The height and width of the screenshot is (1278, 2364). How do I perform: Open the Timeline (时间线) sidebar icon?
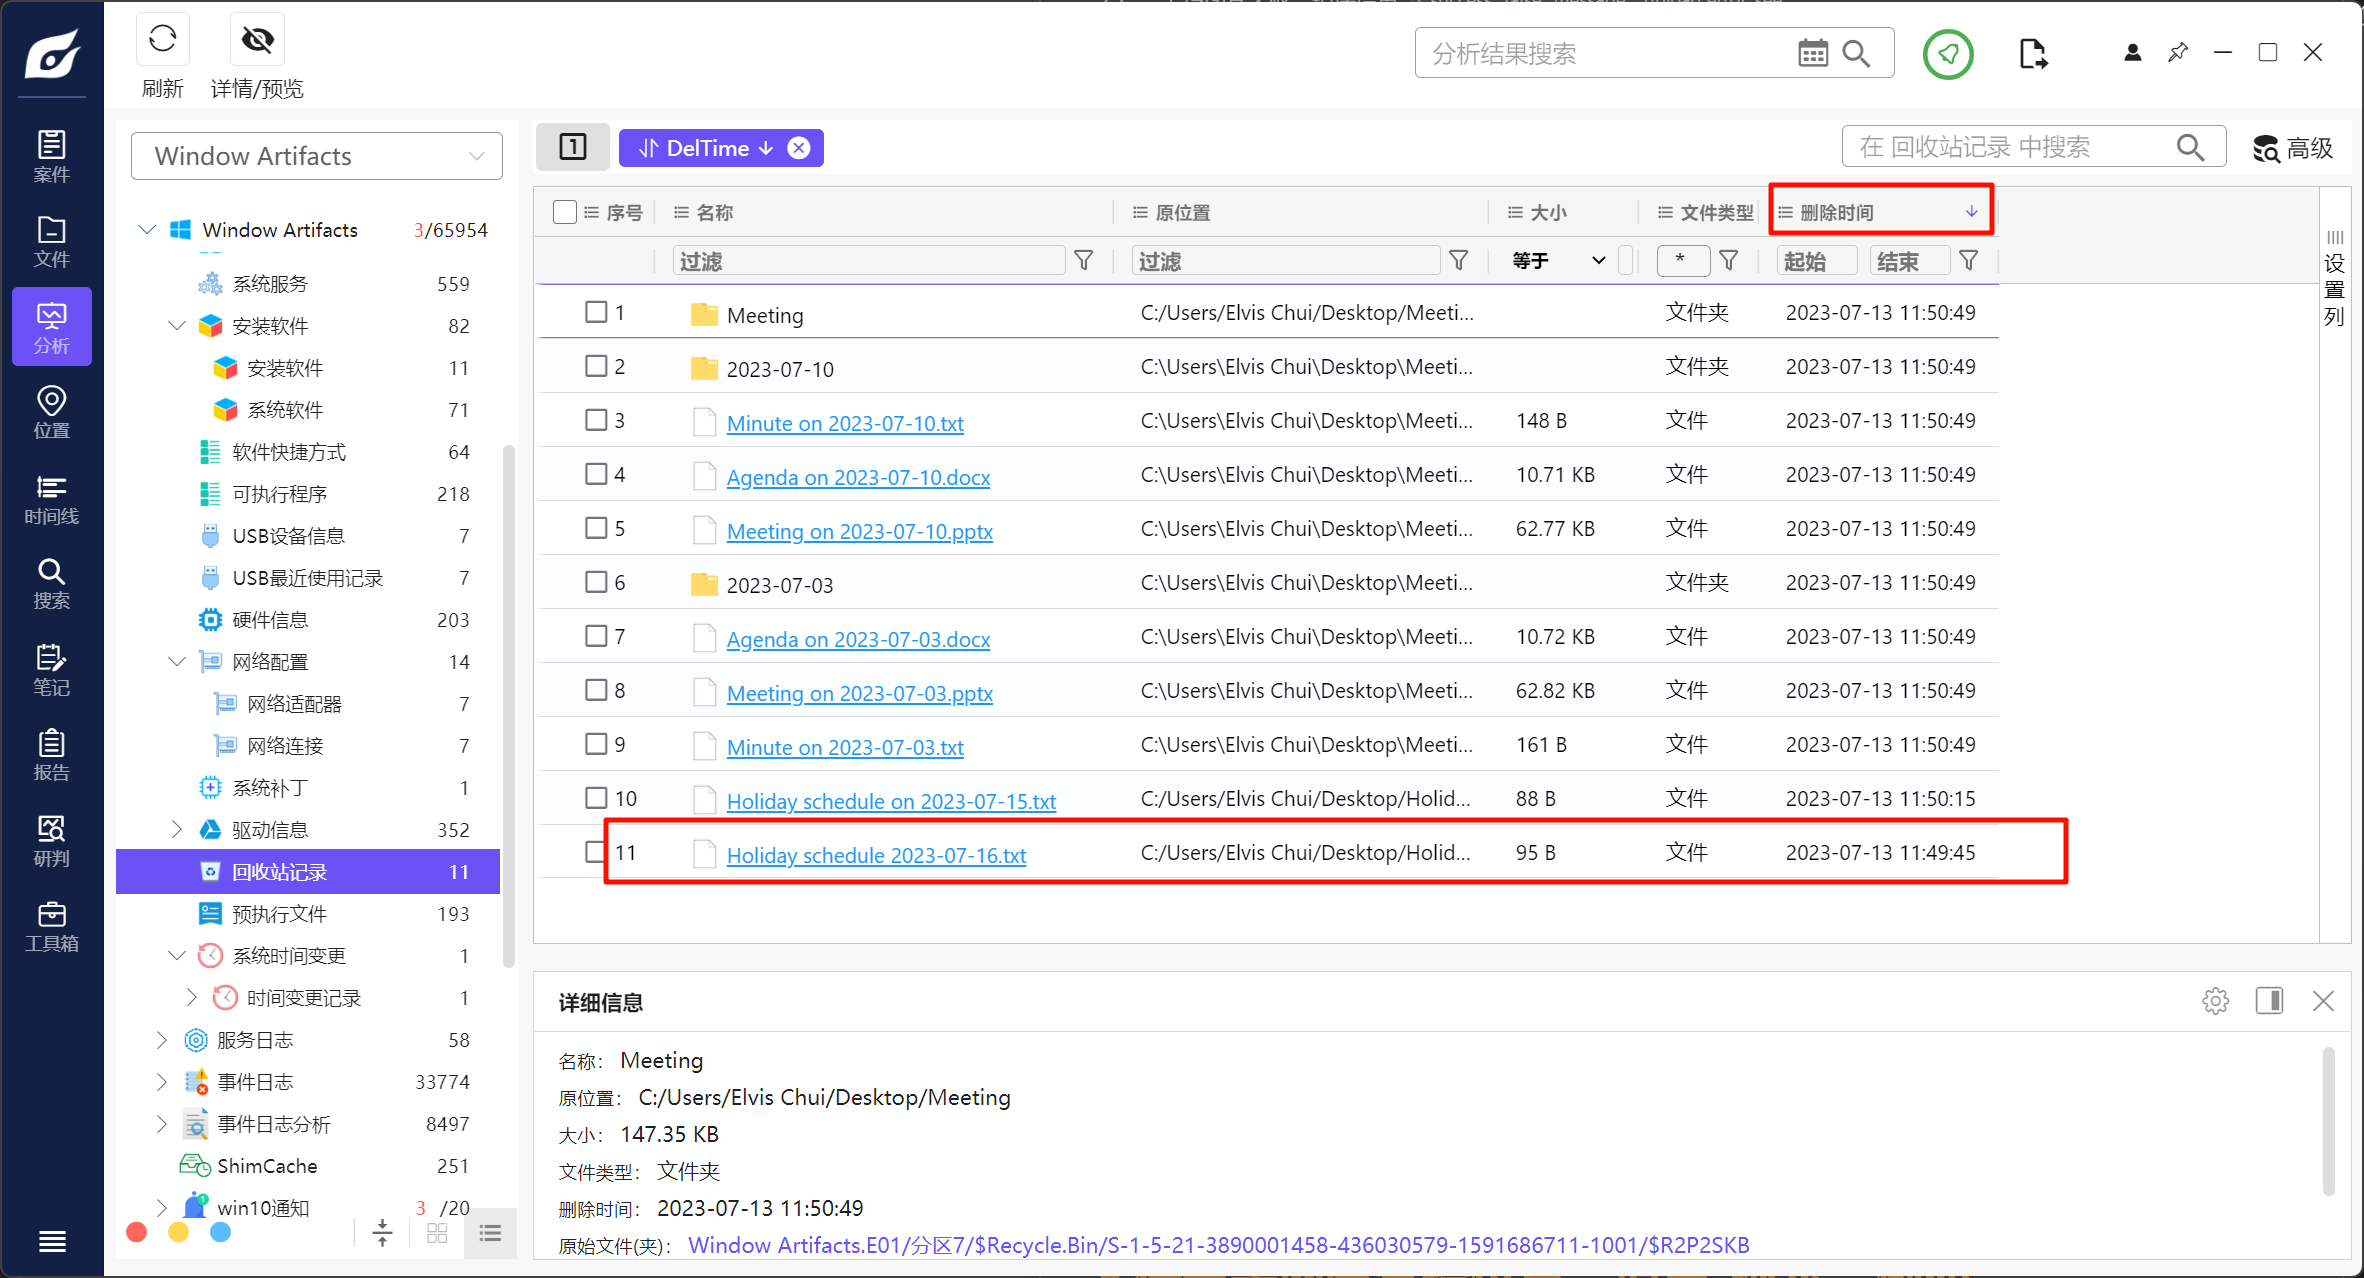pyautogui.click(x=51, y=499)
